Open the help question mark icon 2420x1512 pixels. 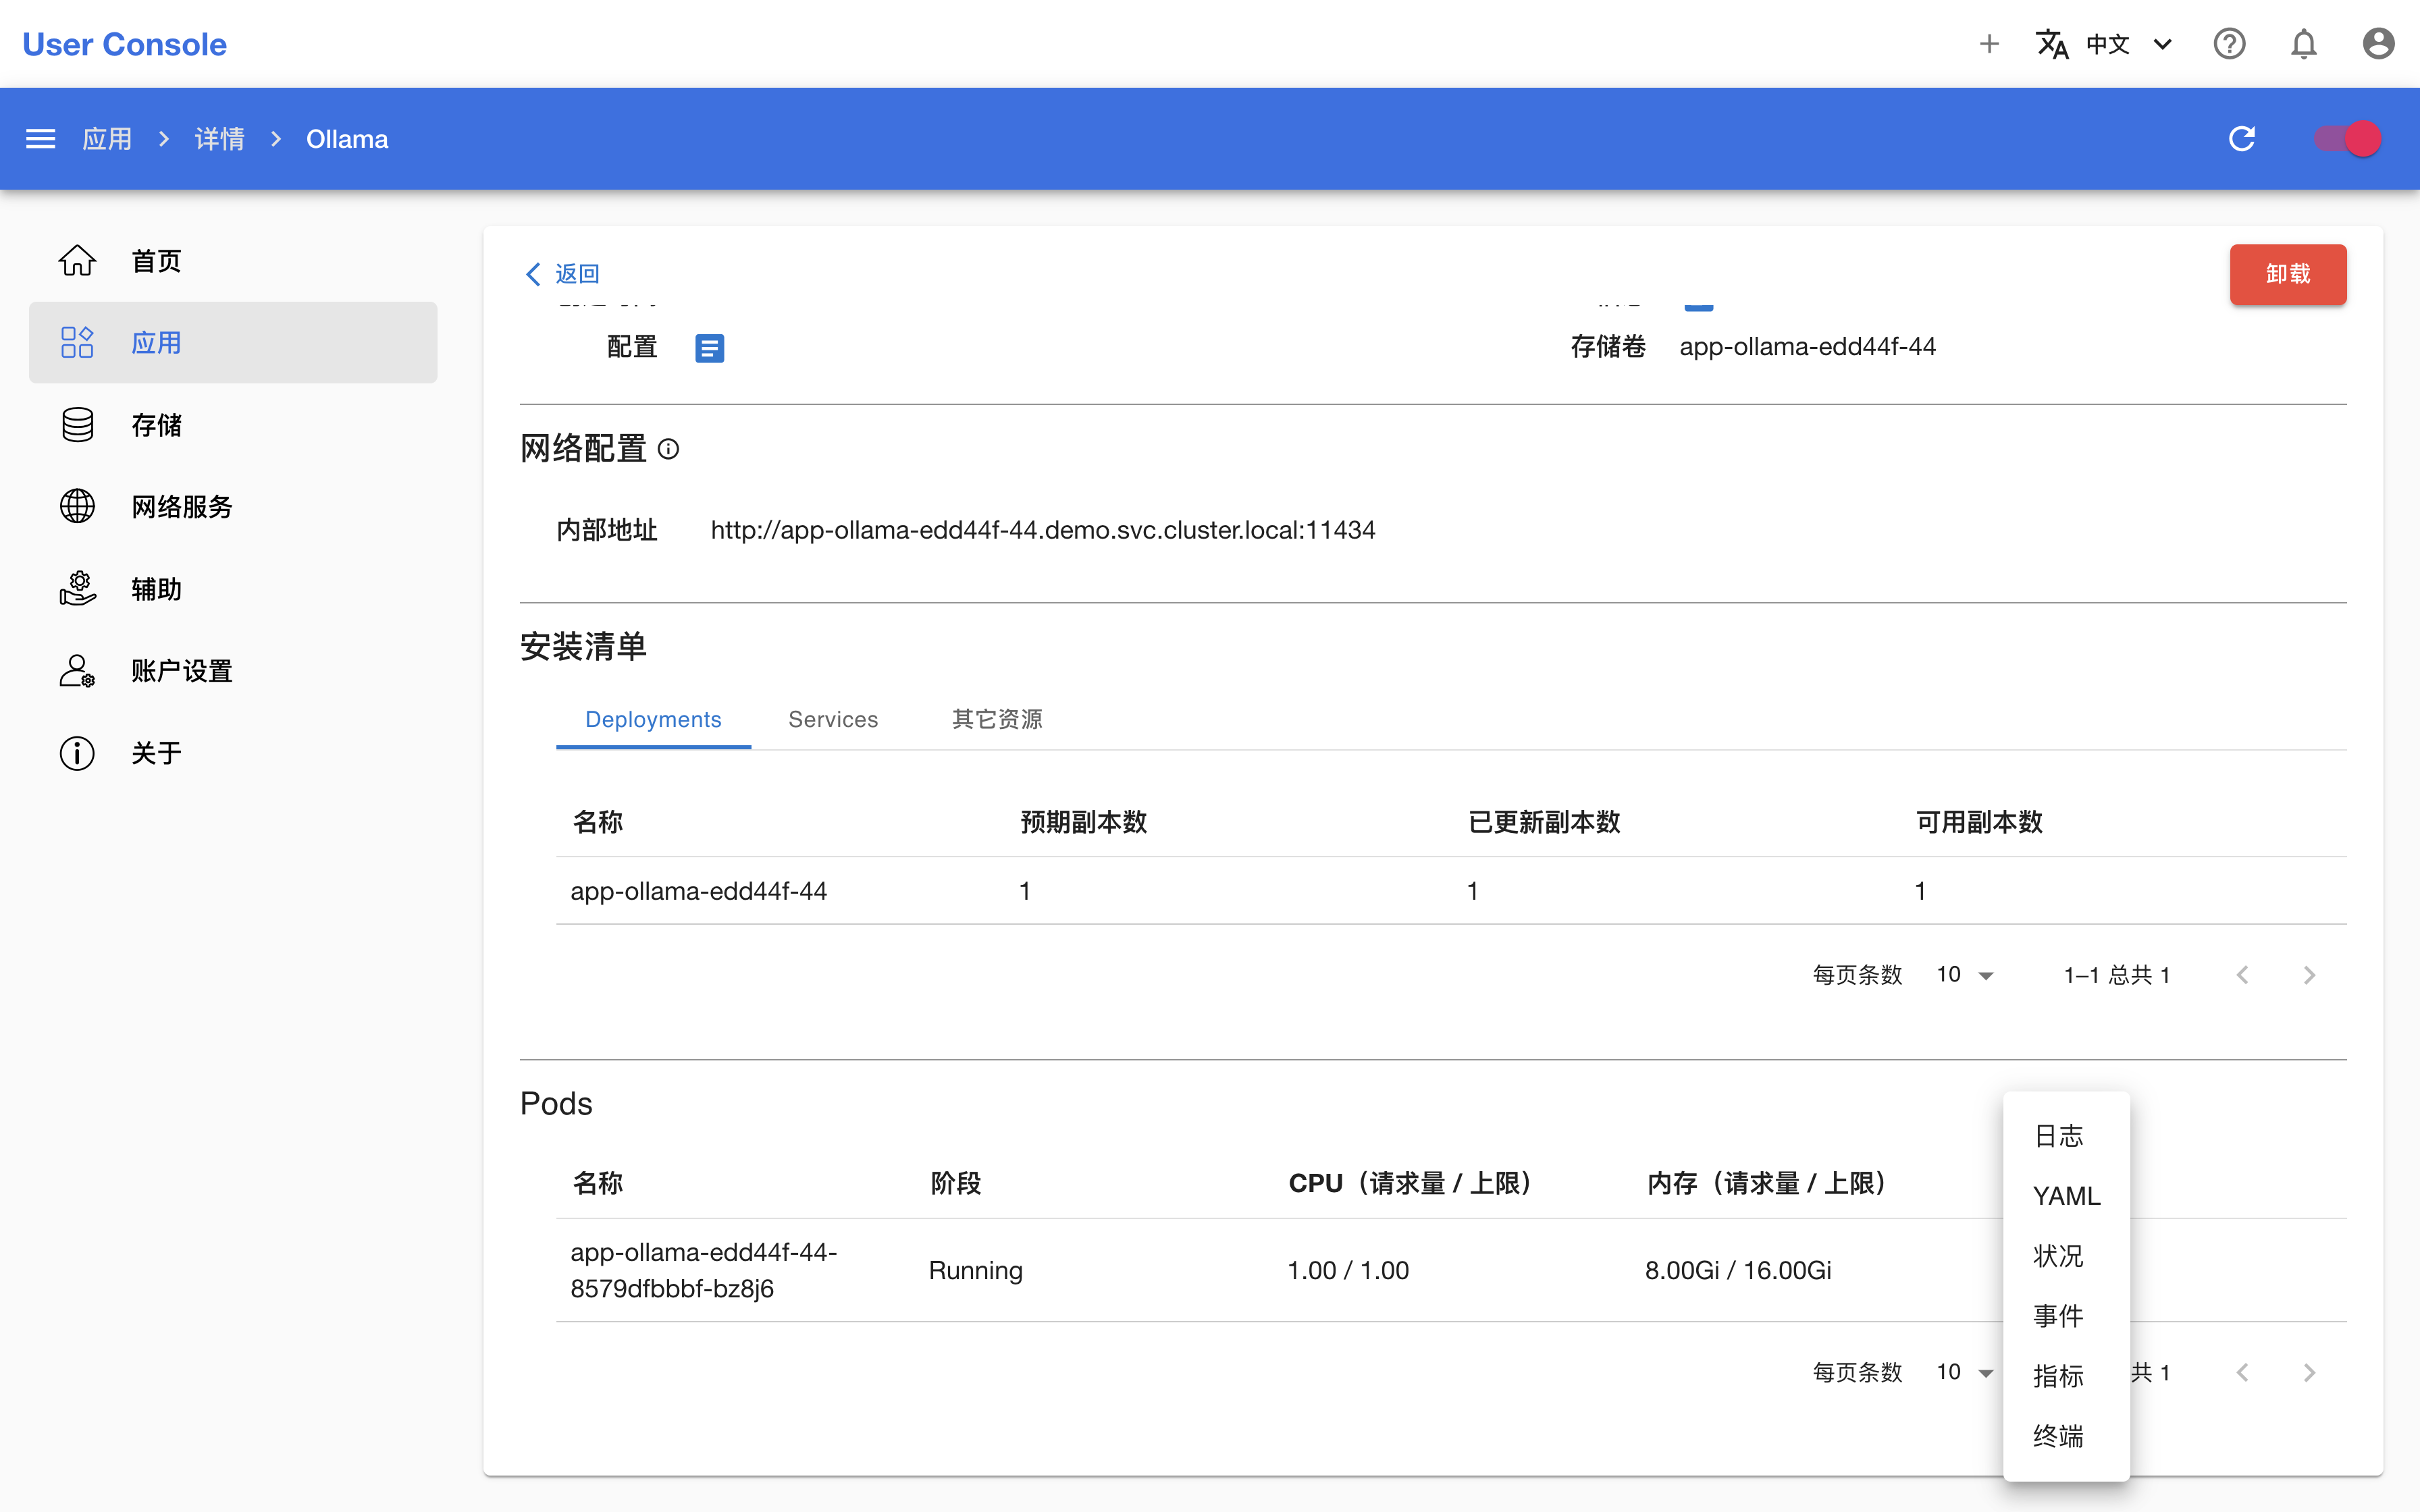click(x=2229, y=44)
